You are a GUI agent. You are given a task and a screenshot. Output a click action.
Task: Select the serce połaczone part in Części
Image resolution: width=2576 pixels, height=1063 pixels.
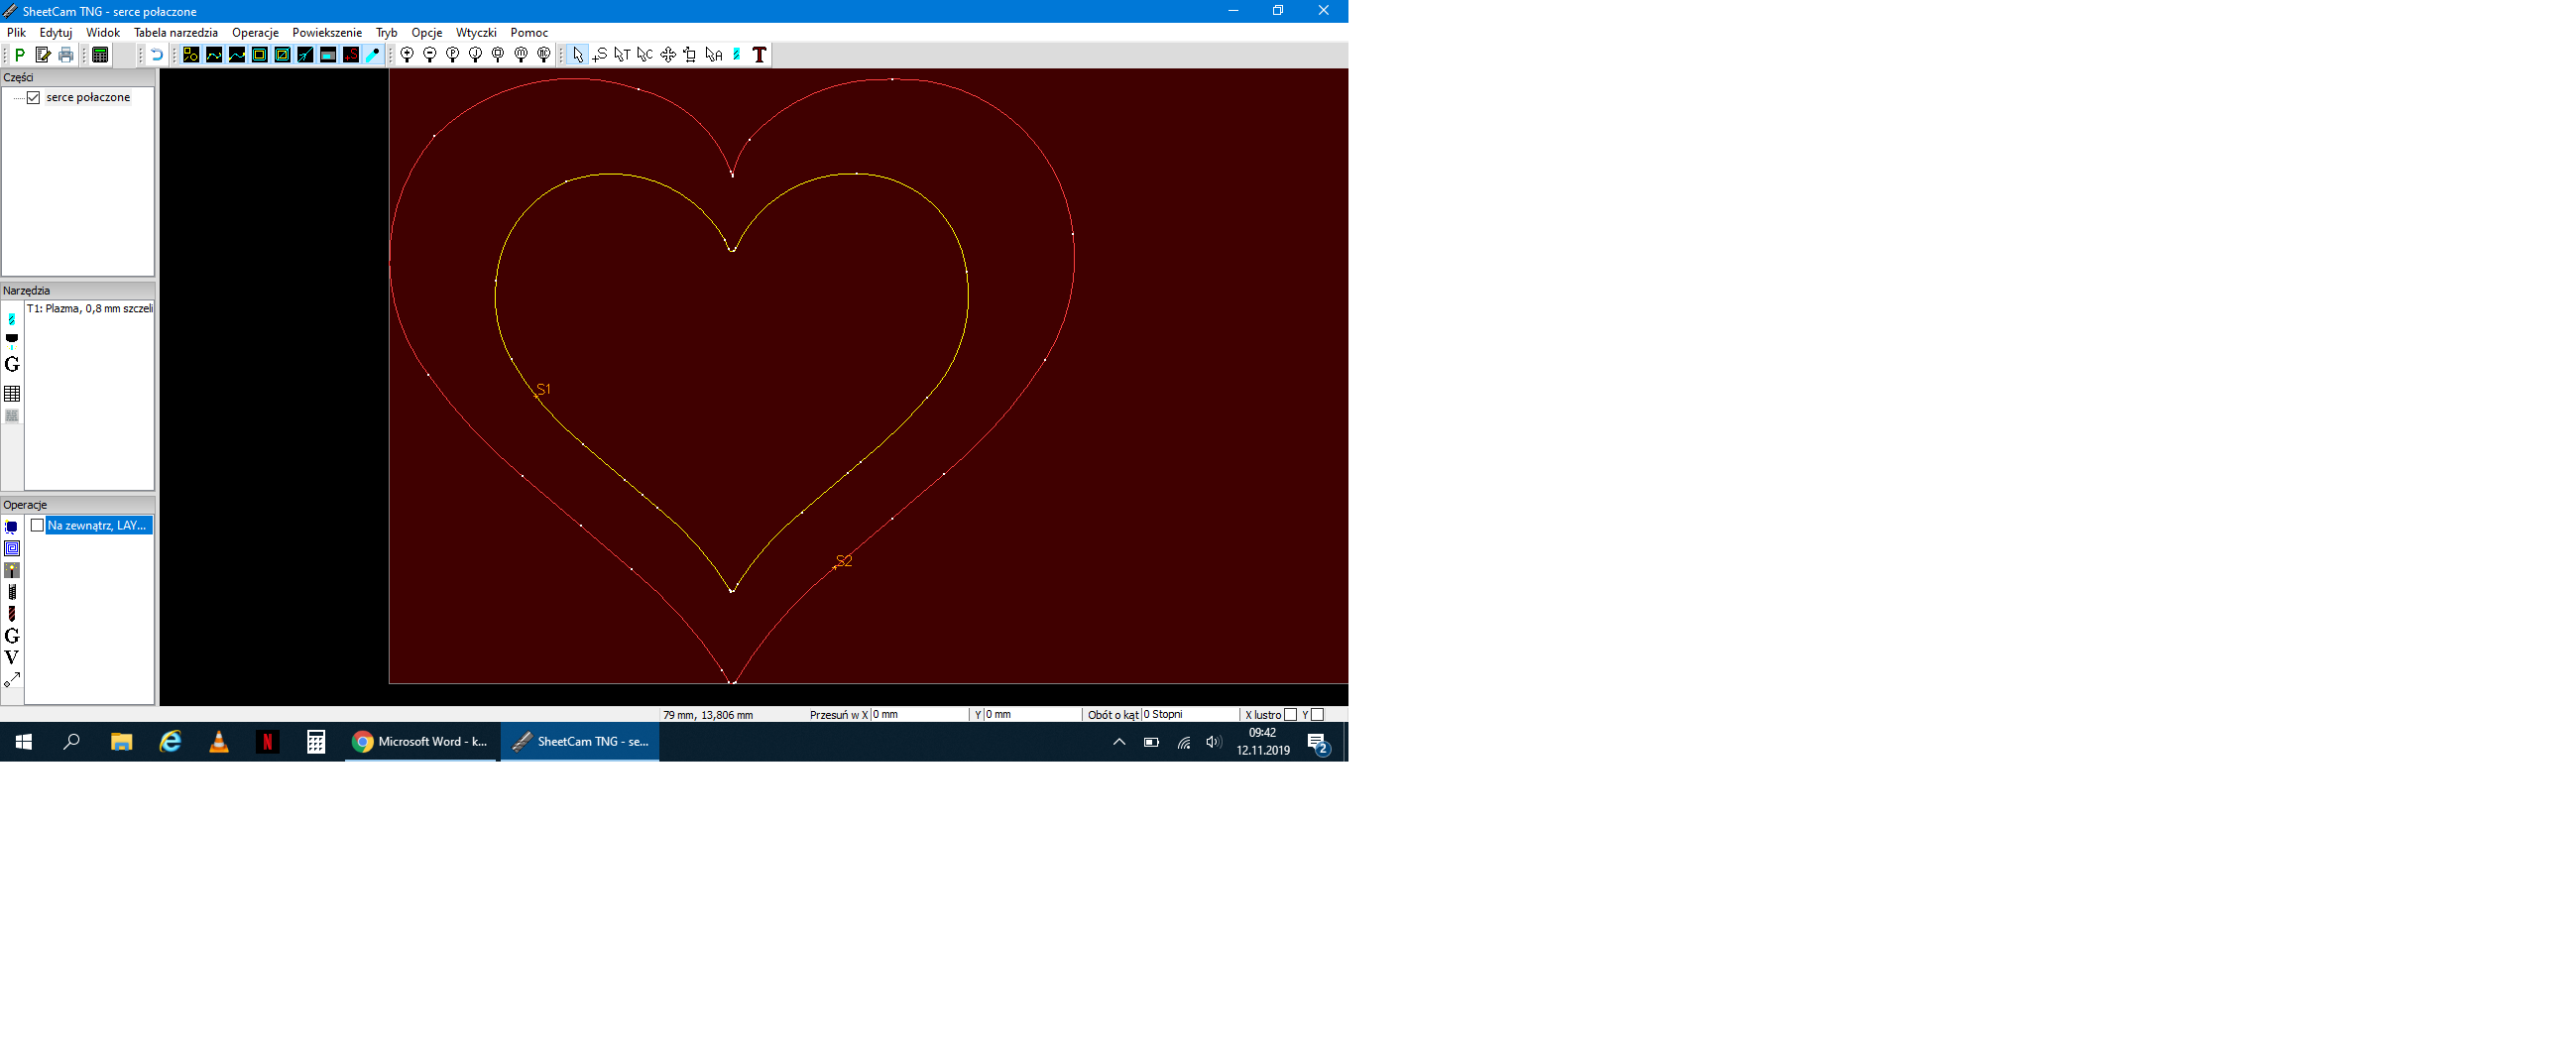click(88, 98)
